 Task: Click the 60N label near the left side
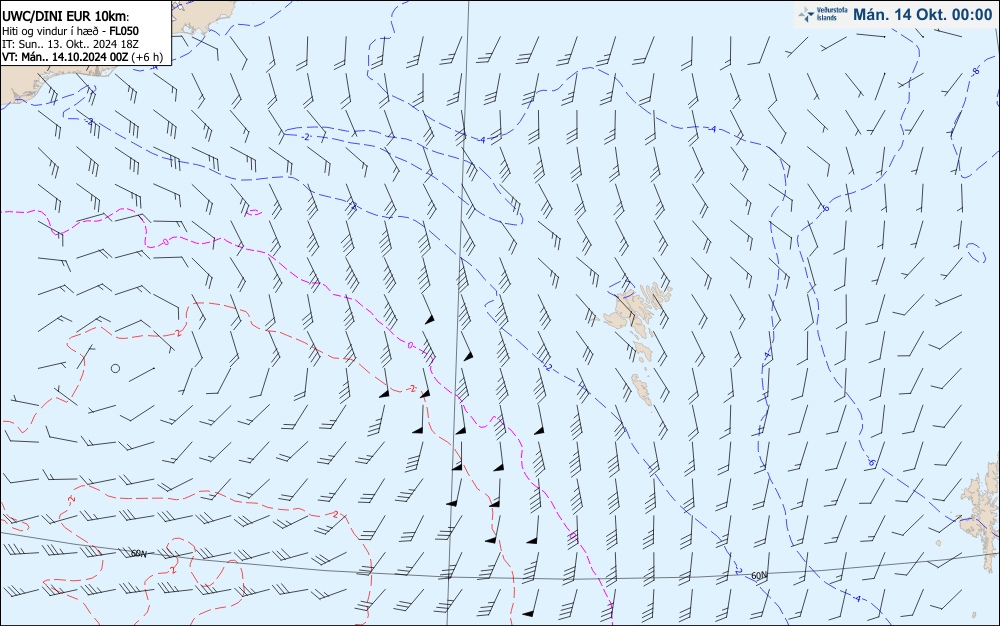click(x=138, y=553)
